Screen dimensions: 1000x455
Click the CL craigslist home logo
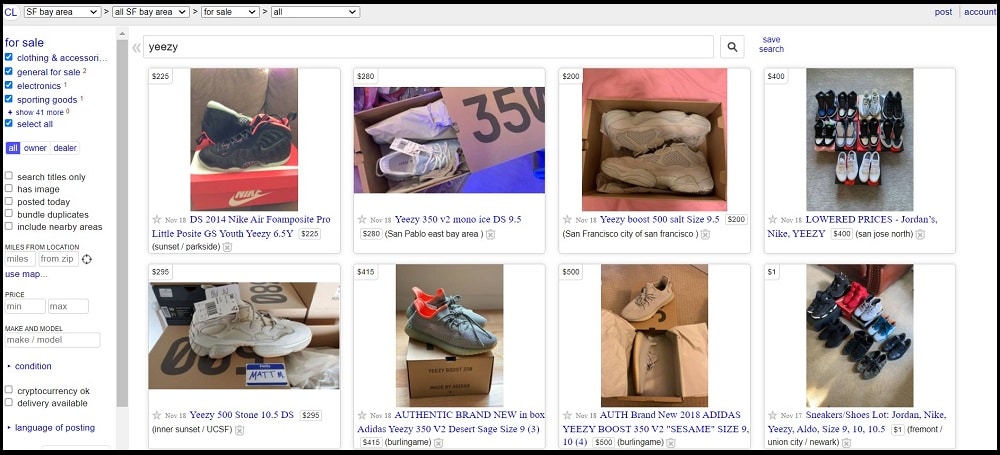[11, 12]
